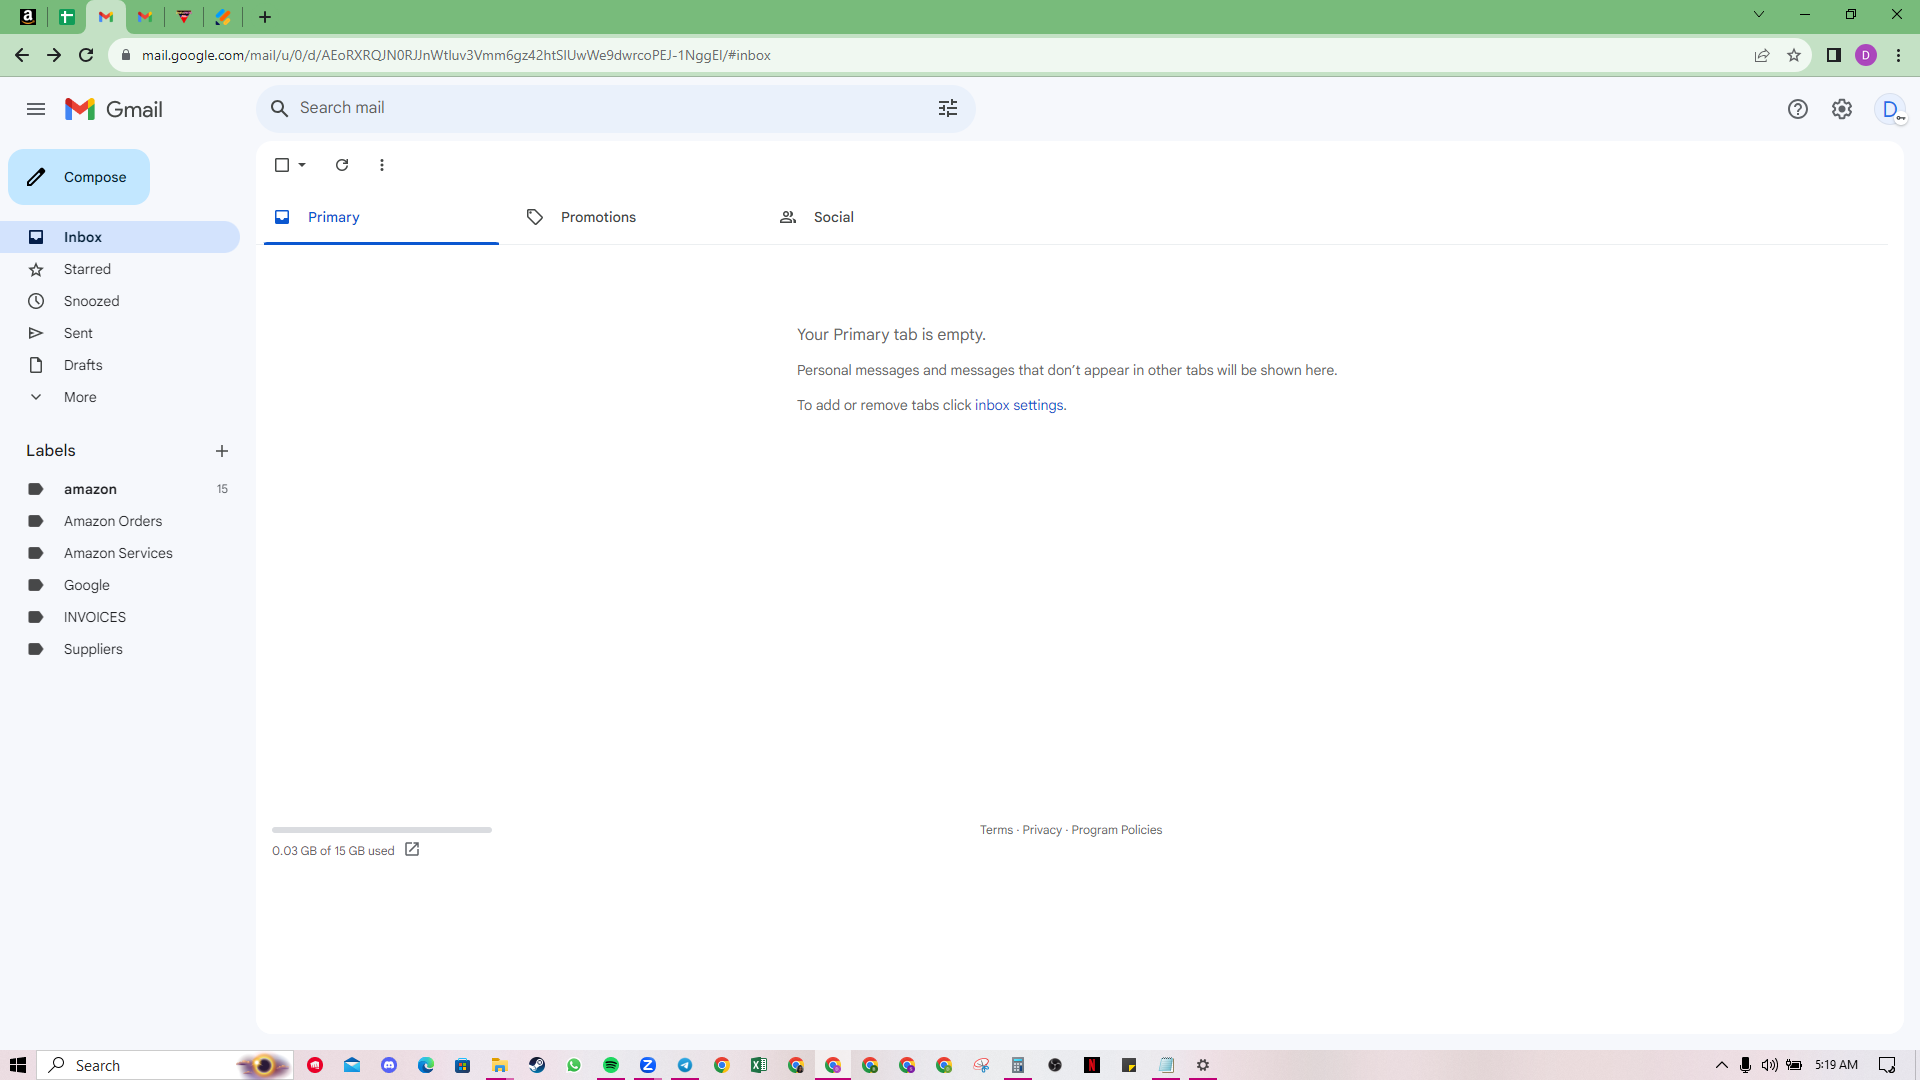Open the Terms link

point(996,830)
